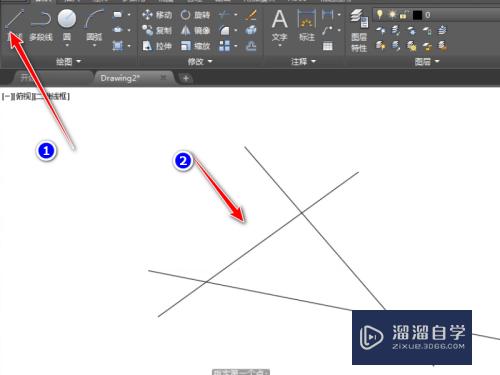Toggle layer 0 lock padlock icon
Screen dimensions: 500x375
(404, 14)
